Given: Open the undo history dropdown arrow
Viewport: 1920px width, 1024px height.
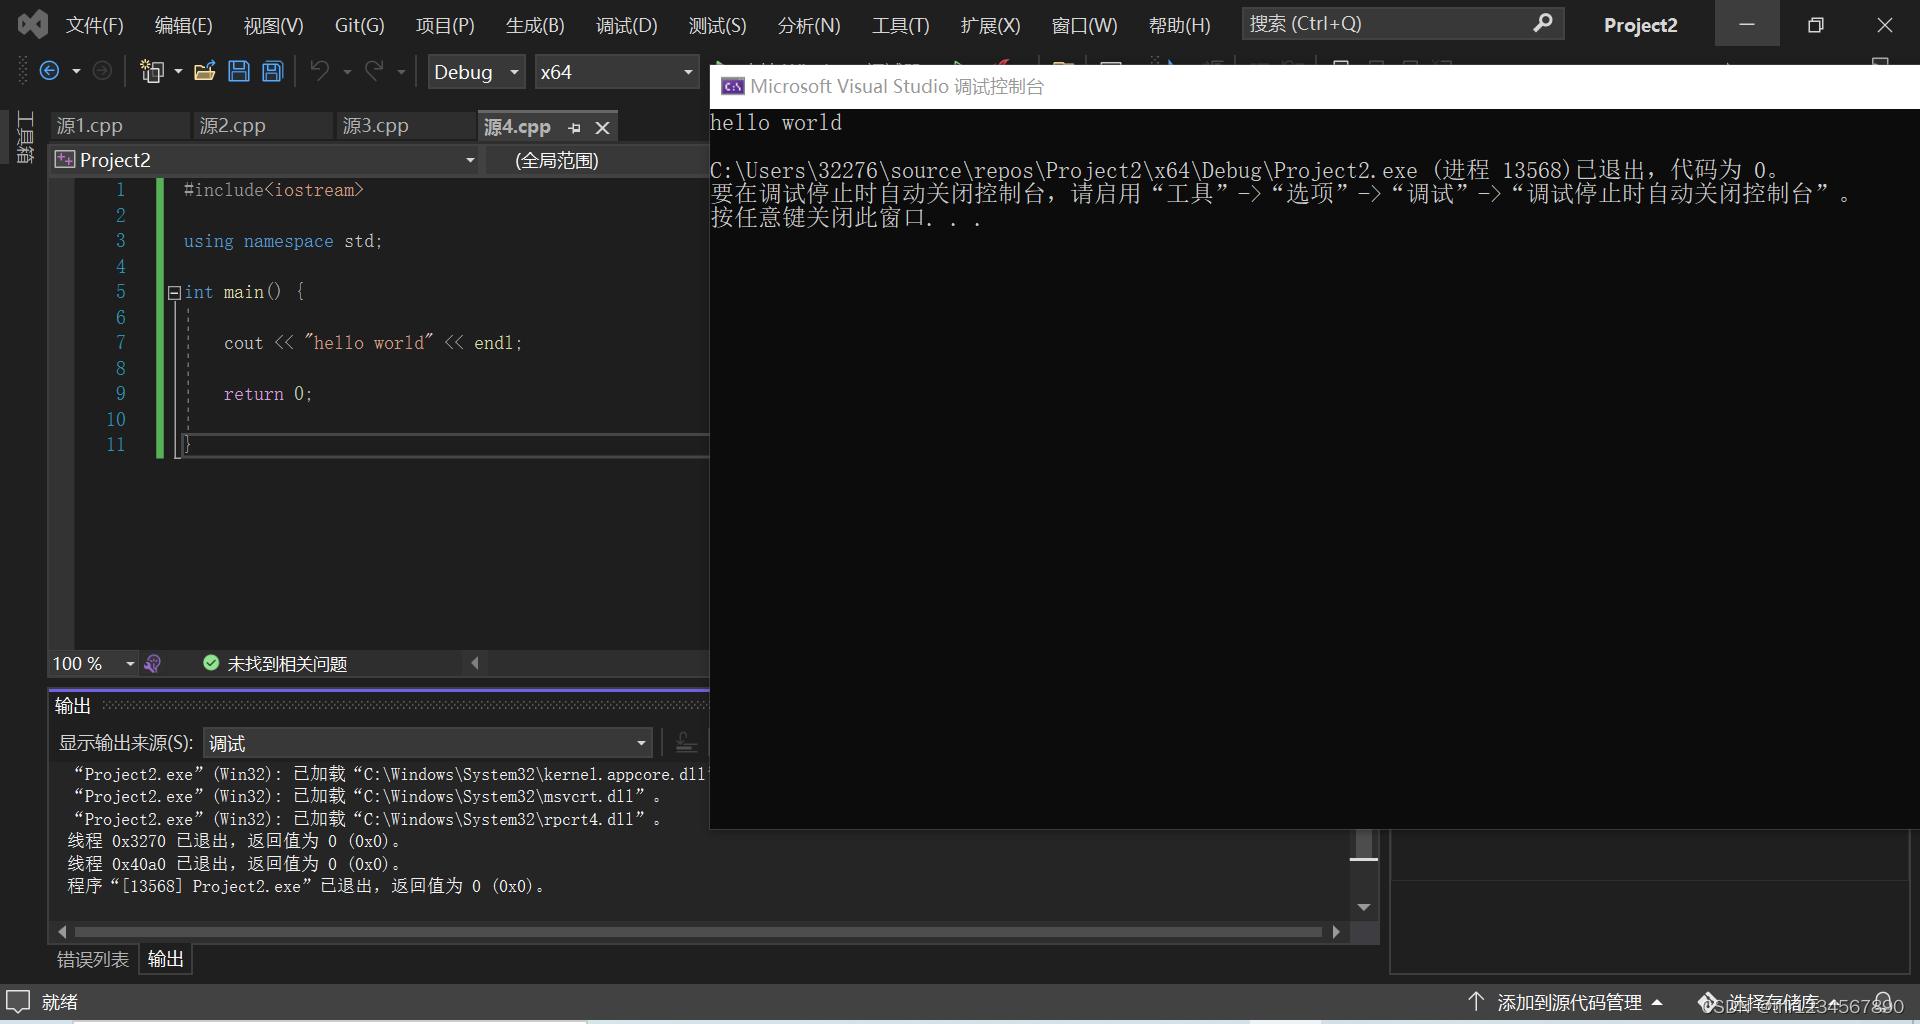Looking at the screenshot, I should (347, 71).
